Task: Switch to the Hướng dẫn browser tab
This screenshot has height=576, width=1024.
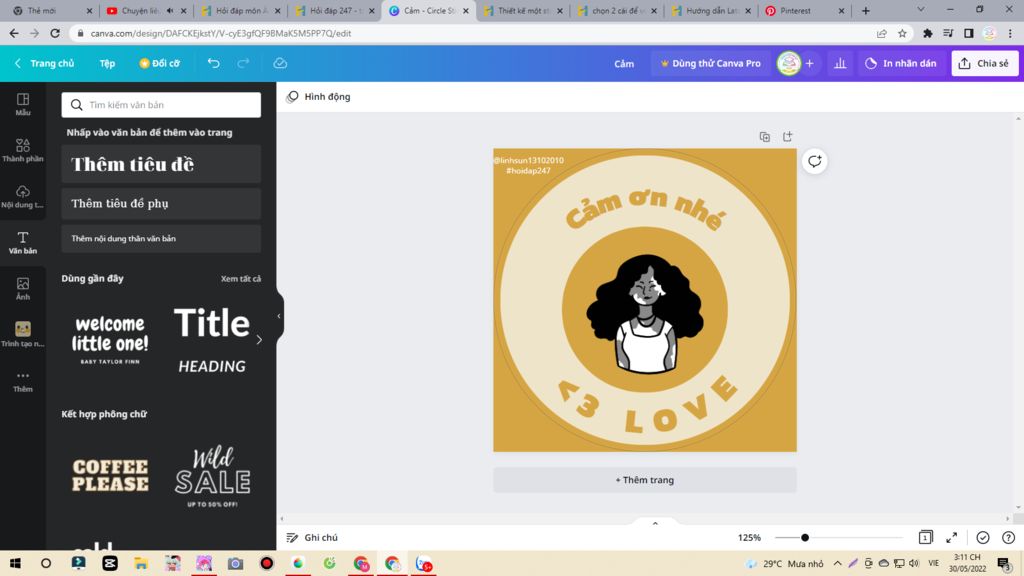Action: (709, 10)
